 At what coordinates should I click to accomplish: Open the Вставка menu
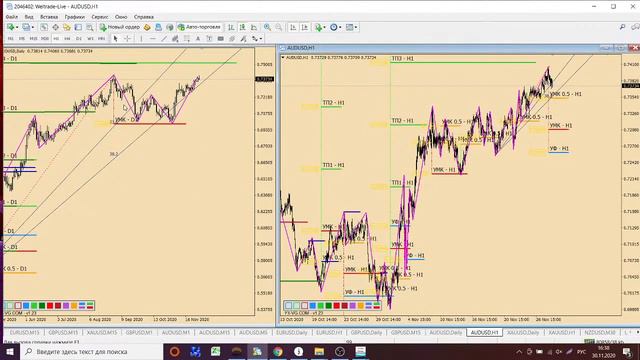(49, 17)
